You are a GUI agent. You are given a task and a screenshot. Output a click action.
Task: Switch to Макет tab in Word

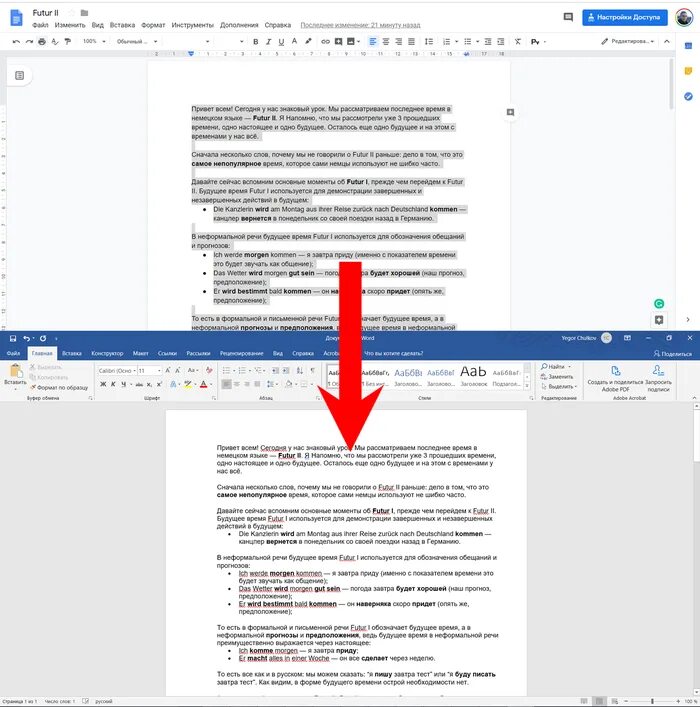coord(141,353)
